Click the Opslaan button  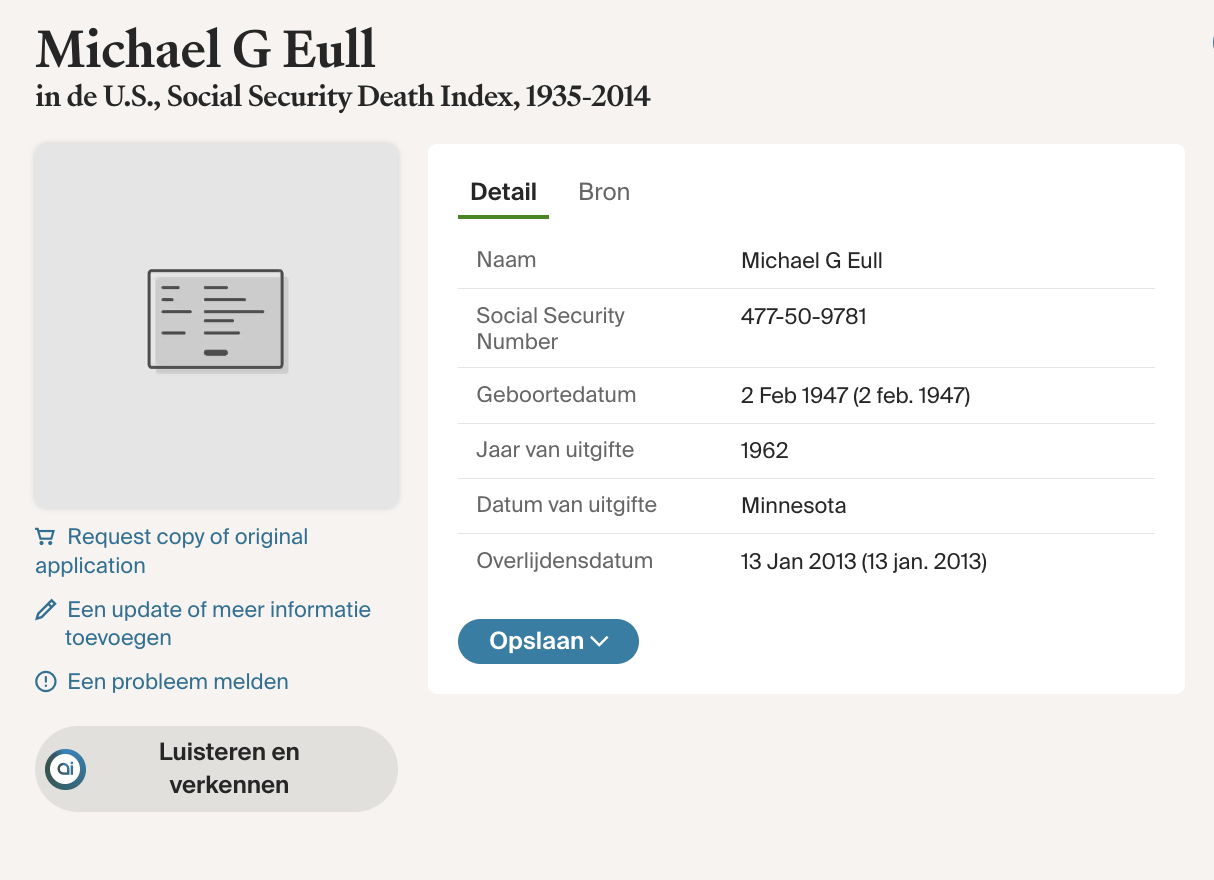coord(536,642)
